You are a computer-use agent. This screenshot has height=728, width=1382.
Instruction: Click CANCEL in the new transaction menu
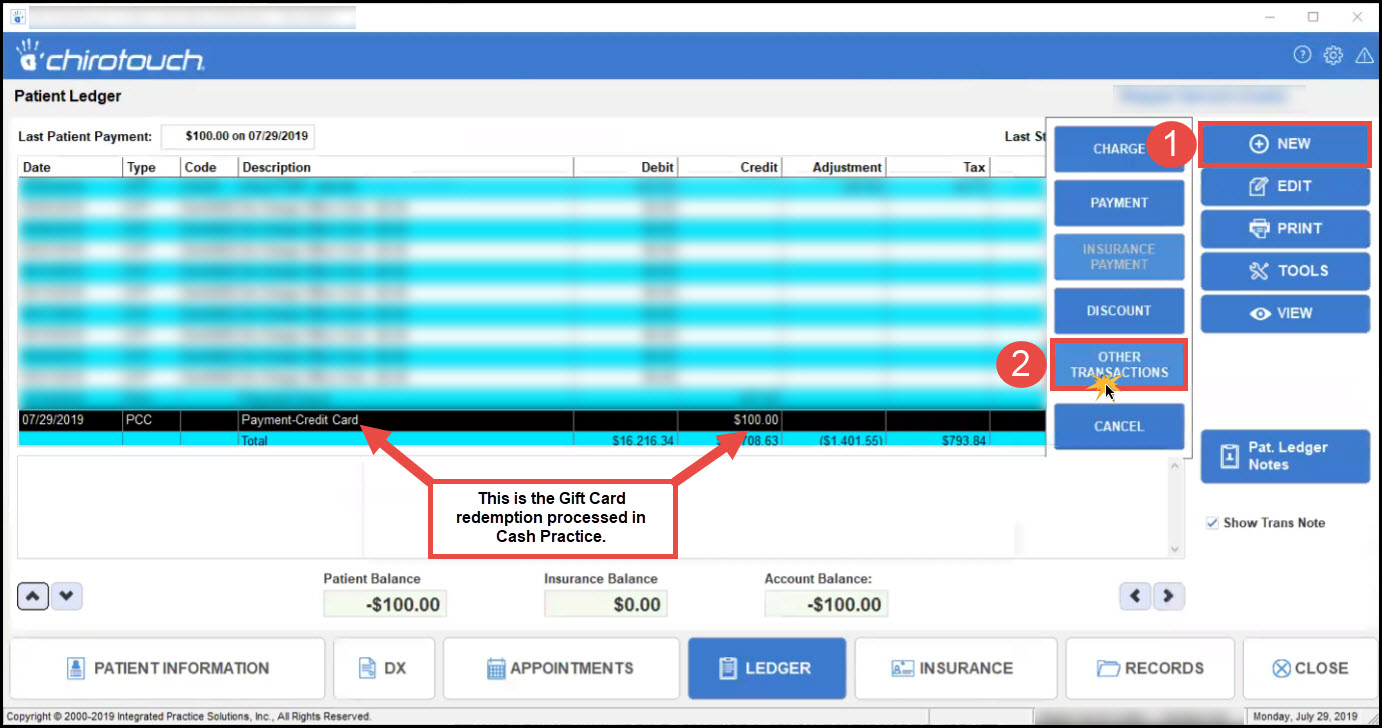[1119, 426]
